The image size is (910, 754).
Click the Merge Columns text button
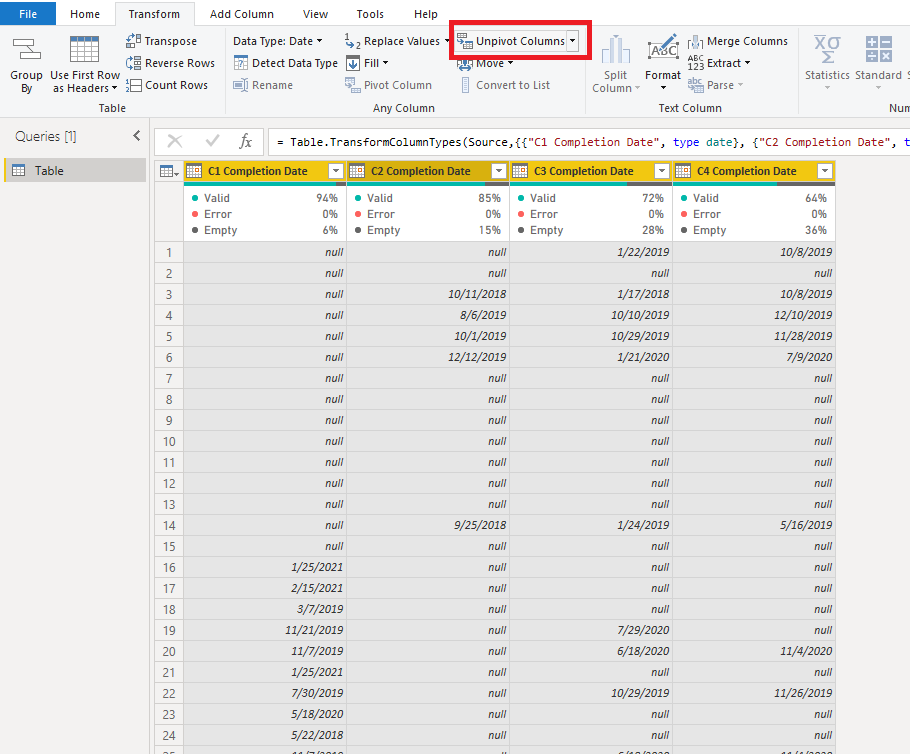tap(747, 41)
